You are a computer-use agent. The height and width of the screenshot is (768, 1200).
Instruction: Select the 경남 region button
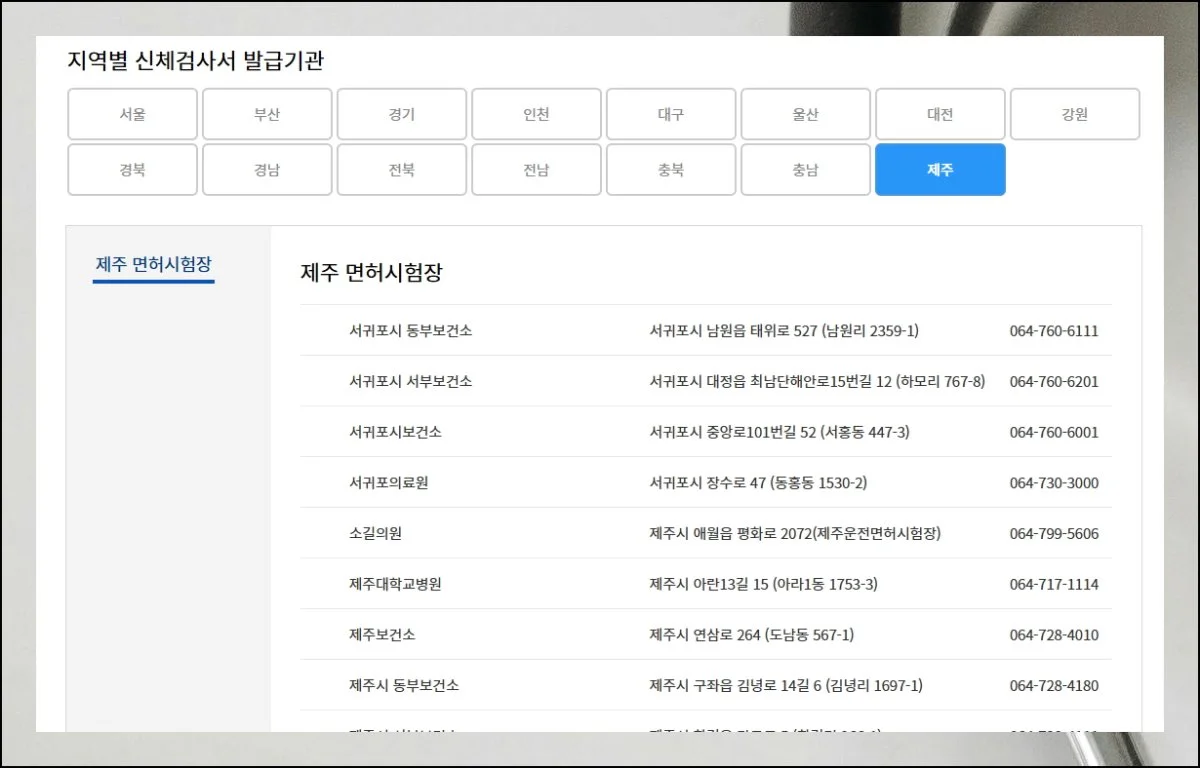(x=267, y=169)
